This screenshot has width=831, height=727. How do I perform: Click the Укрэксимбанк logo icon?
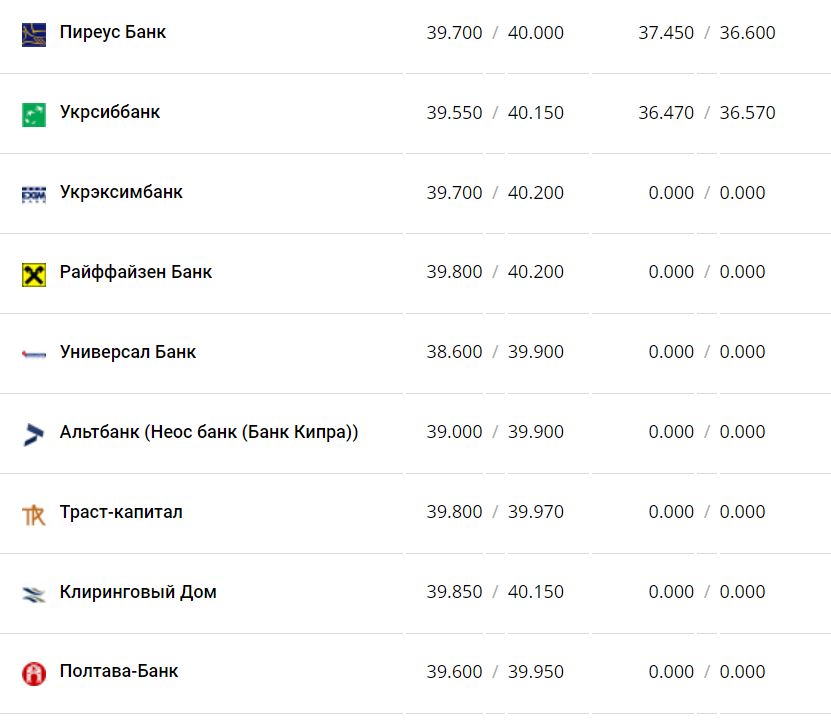pyautogui.click(x=34, y=194)
